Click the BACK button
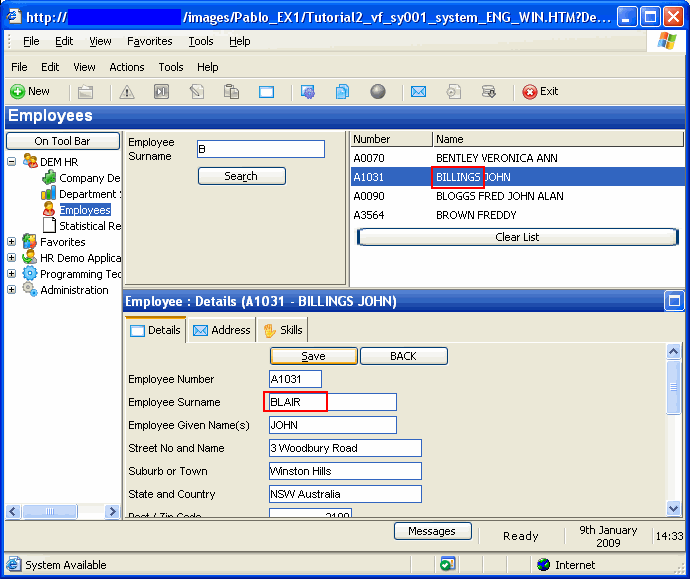690x579 pixels. pyautogui.click(x=404, y=356)
